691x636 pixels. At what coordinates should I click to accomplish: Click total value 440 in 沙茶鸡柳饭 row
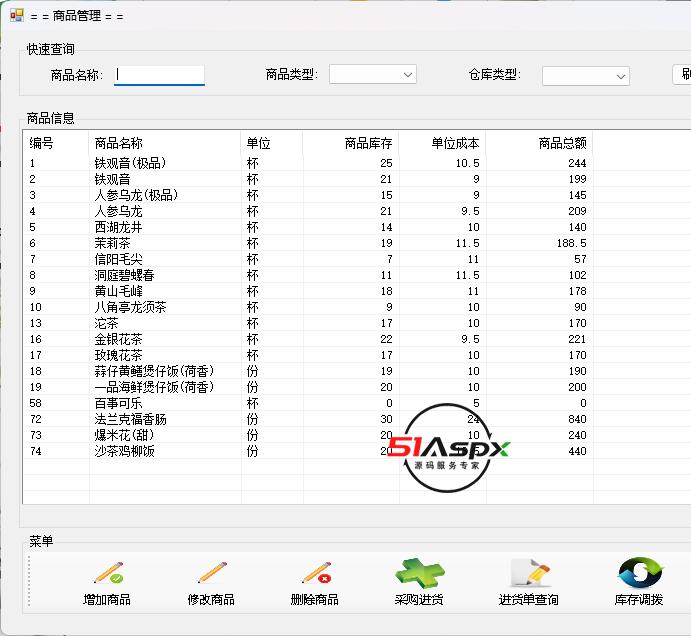click(x=577, y=451)
